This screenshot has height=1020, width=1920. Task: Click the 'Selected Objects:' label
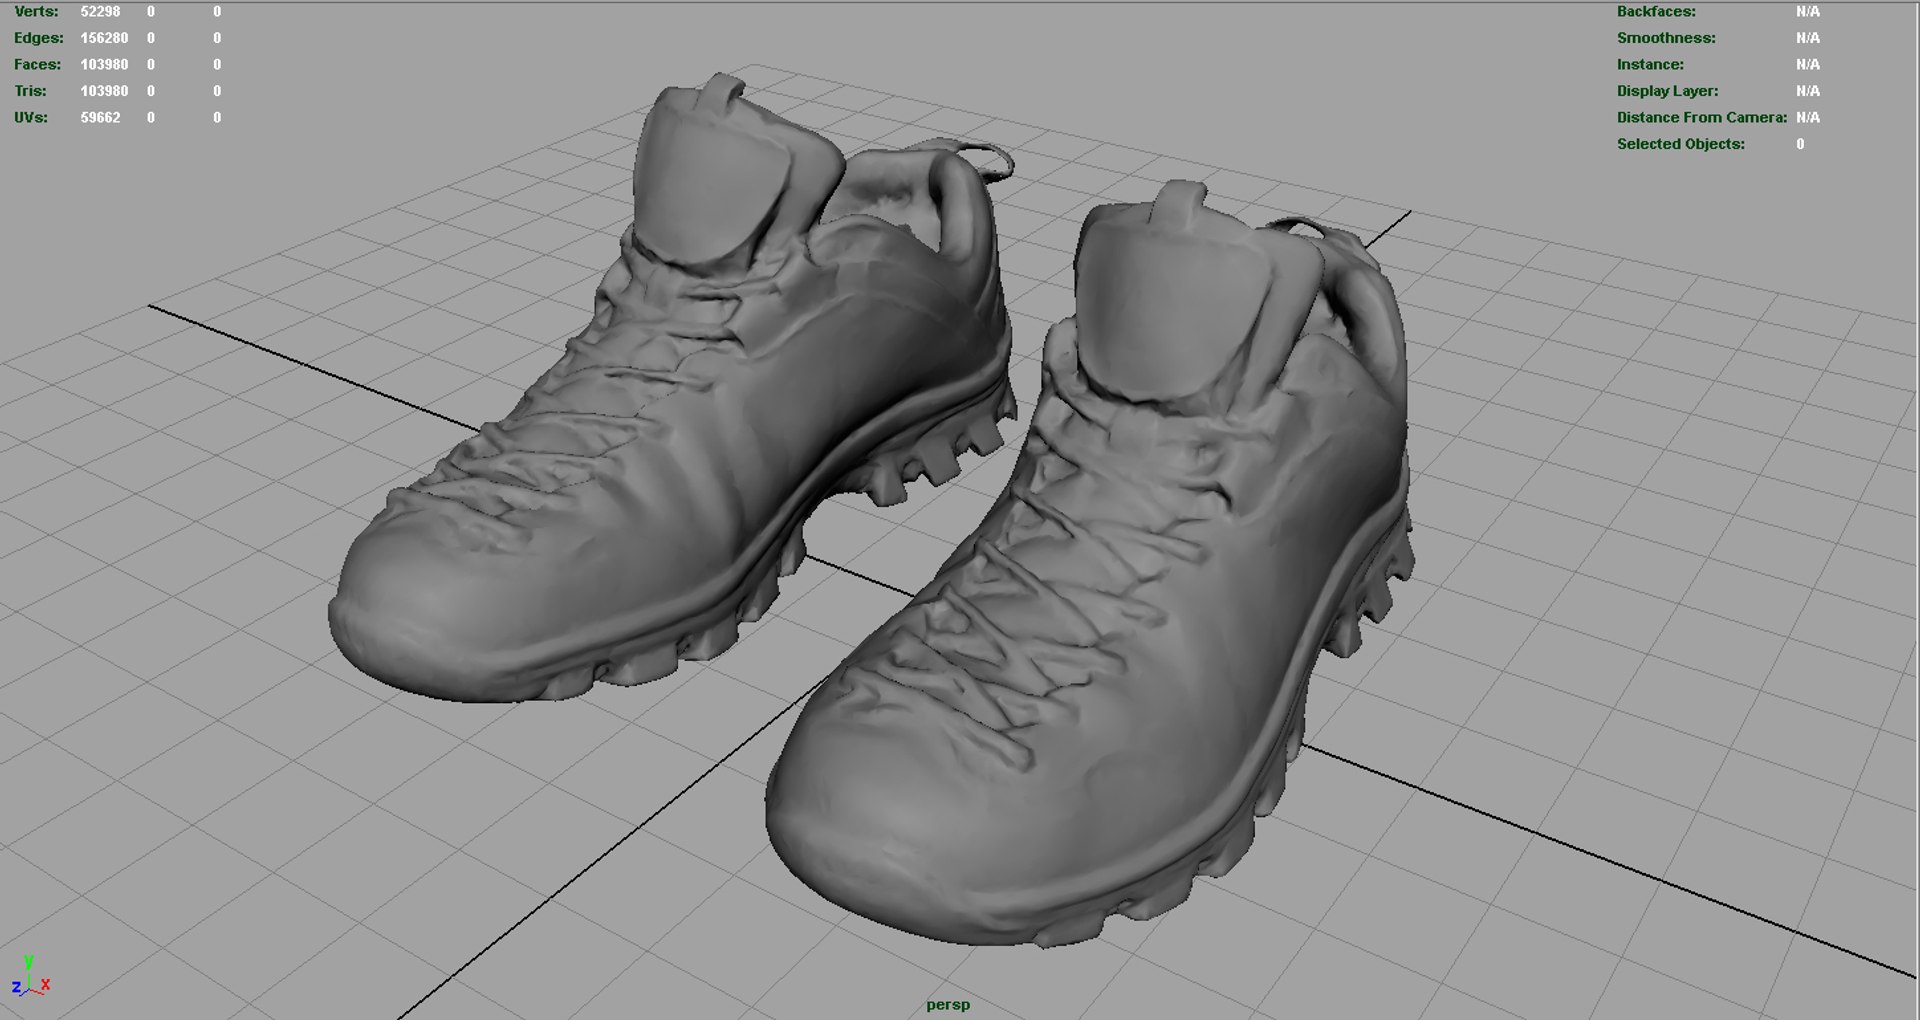1681,144
